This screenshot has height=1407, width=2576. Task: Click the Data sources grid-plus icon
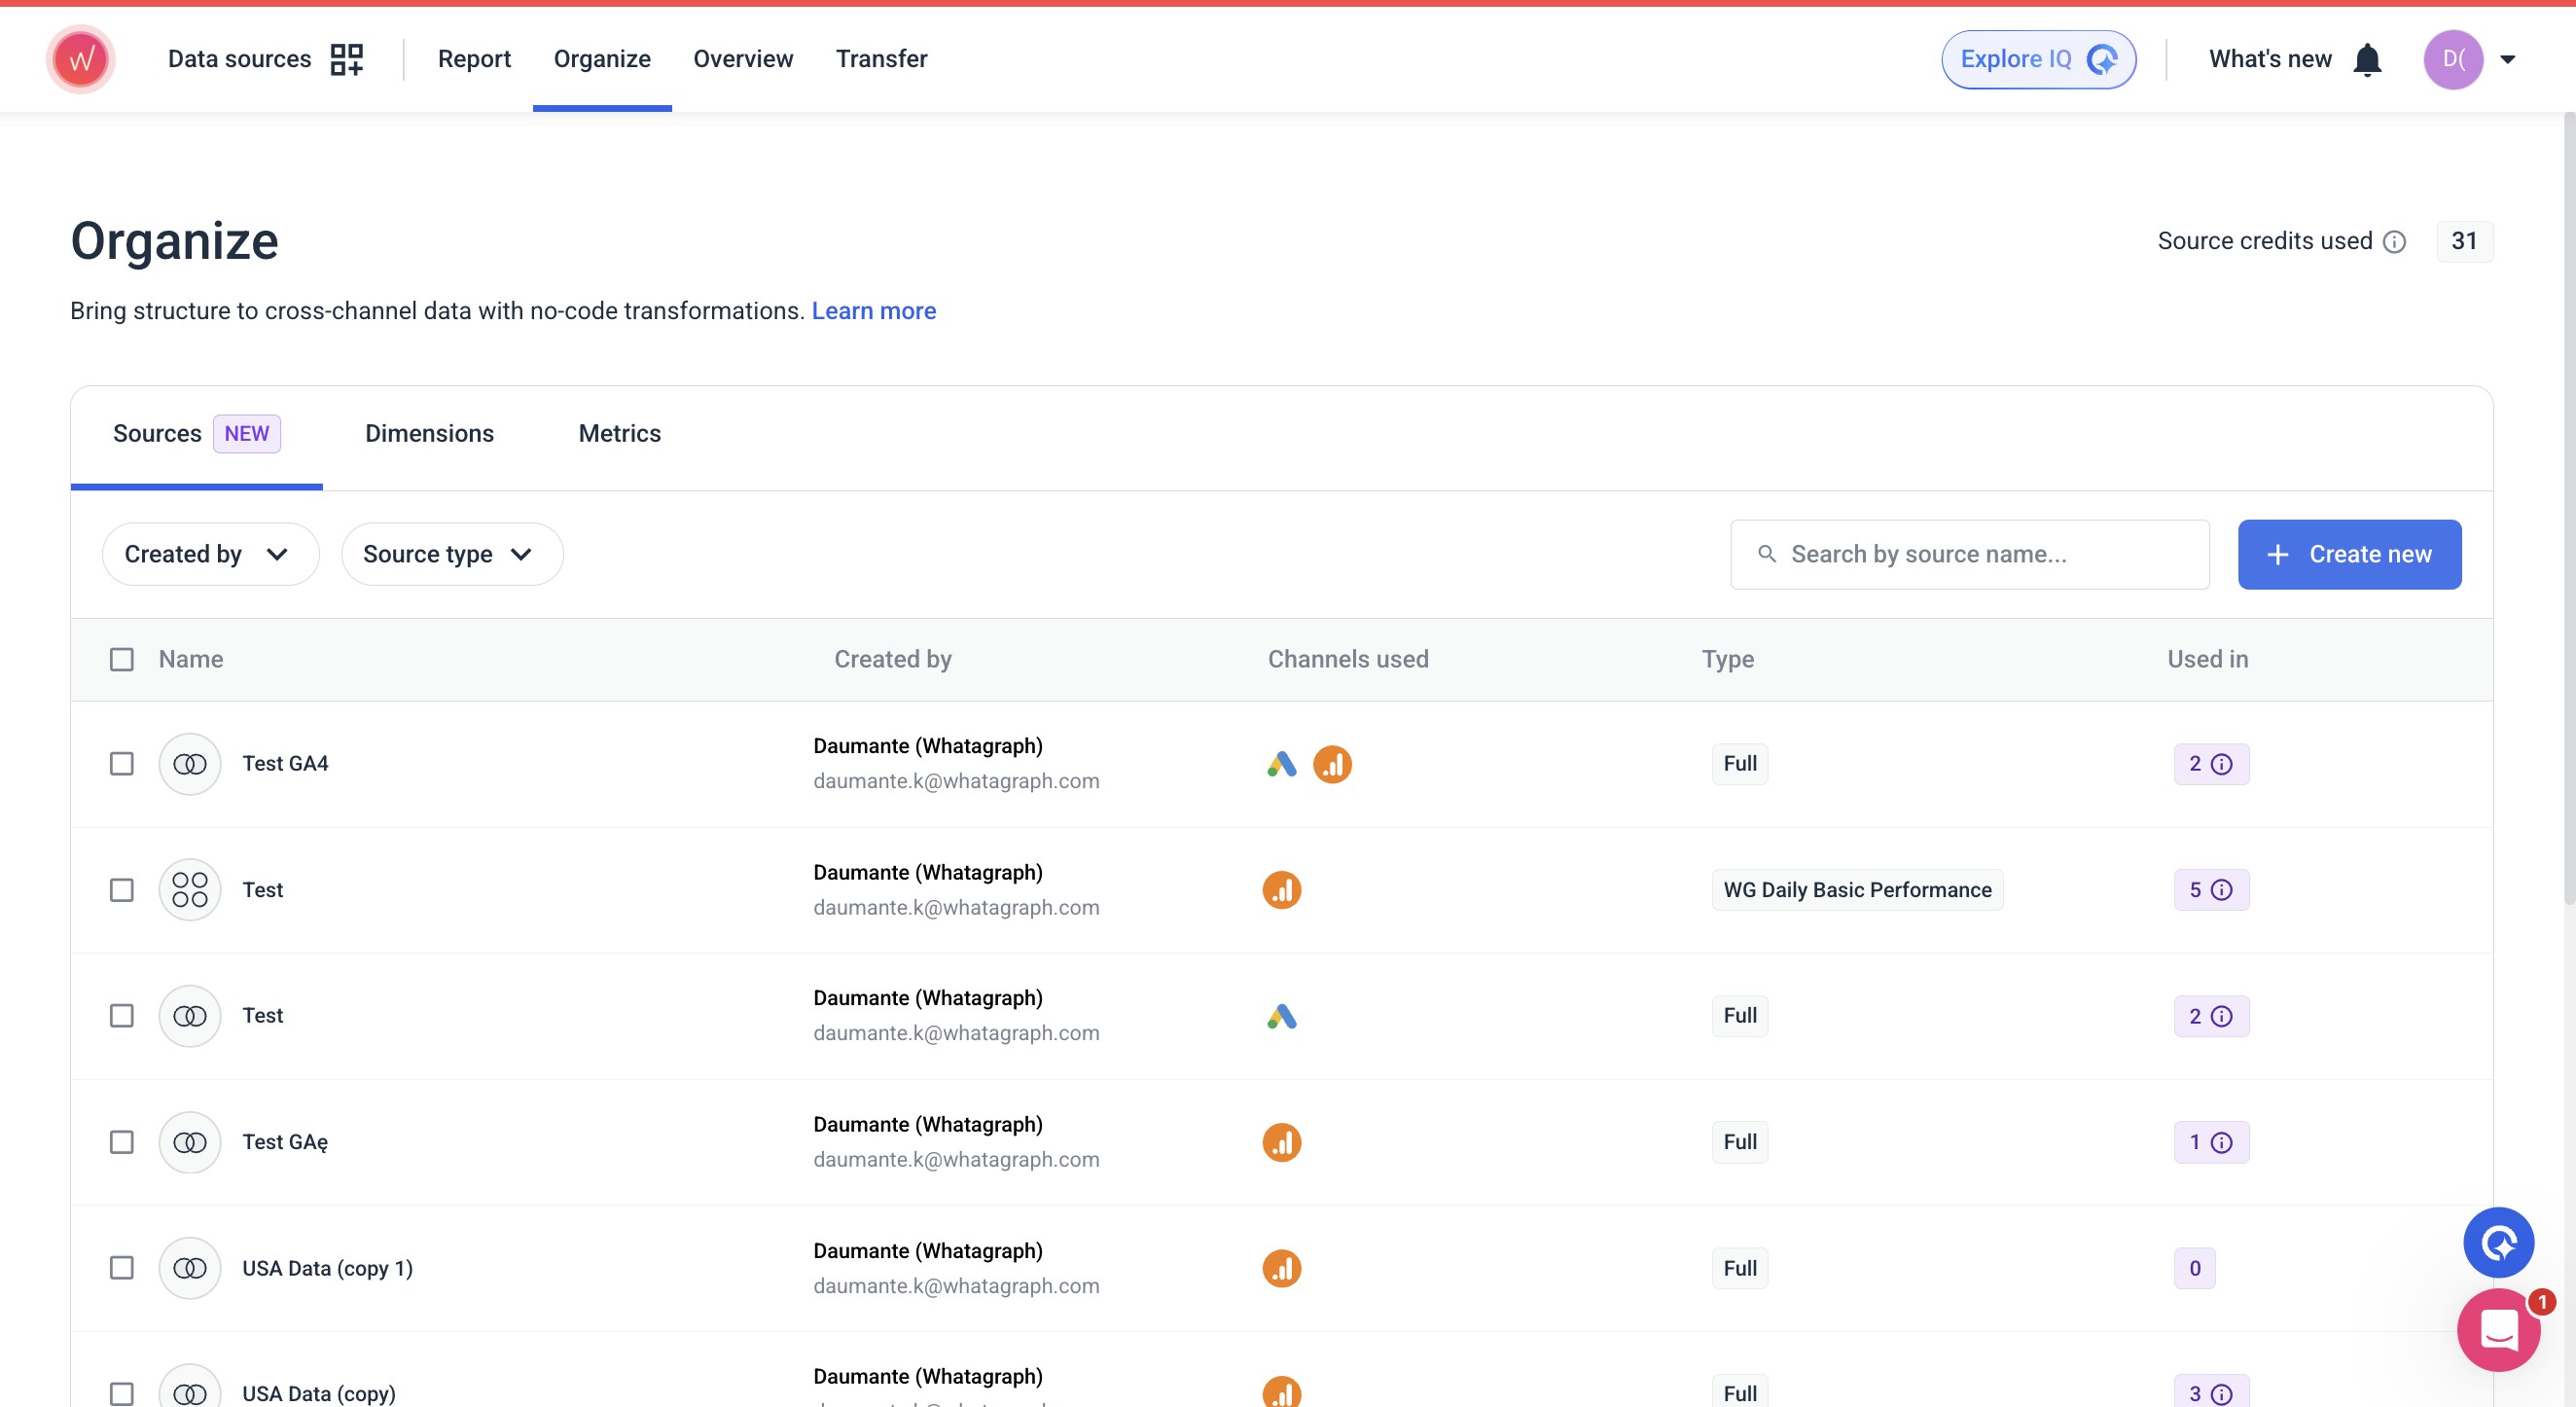347,59
